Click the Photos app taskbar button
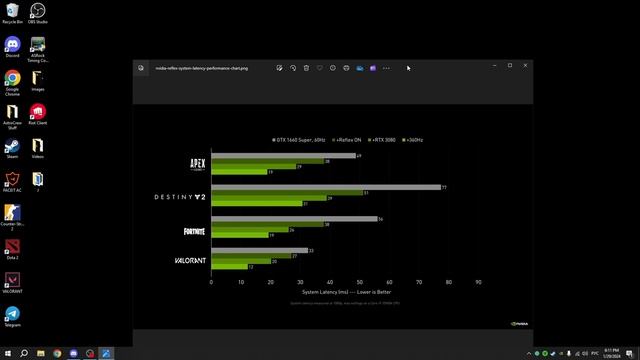The image size is (640, 360). (x=106, y=353)
